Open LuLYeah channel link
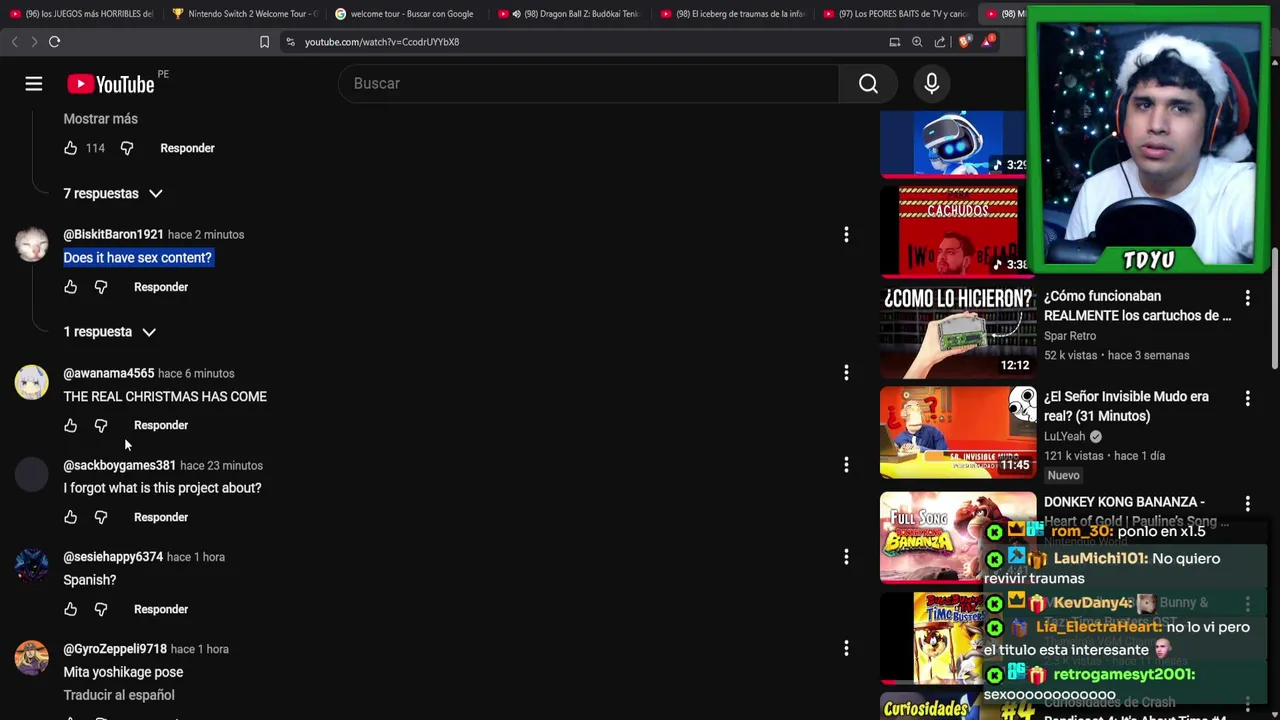This screenshot has width=1280, height=720. click(x=1064, y=436)
